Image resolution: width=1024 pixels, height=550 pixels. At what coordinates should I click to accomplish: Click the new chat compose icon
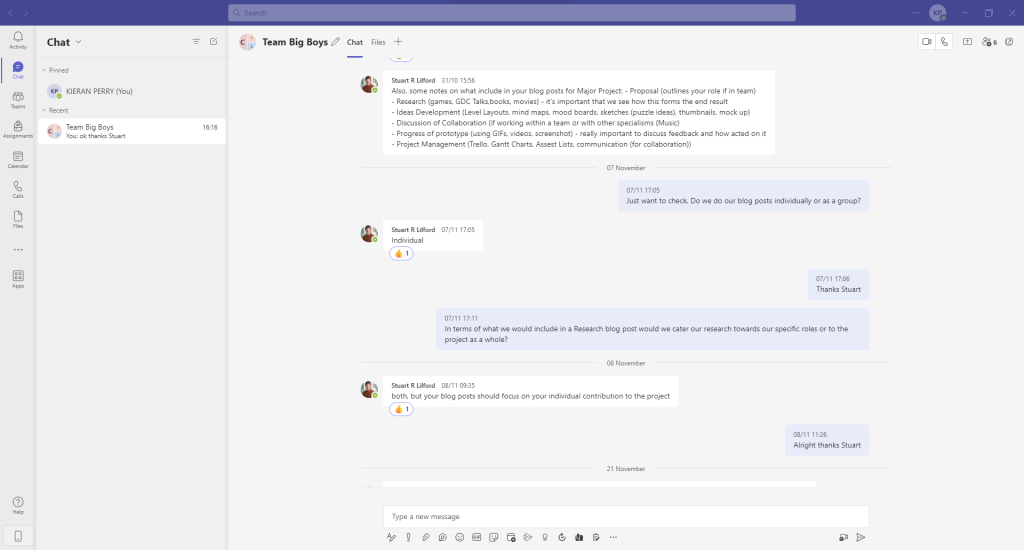213,42
